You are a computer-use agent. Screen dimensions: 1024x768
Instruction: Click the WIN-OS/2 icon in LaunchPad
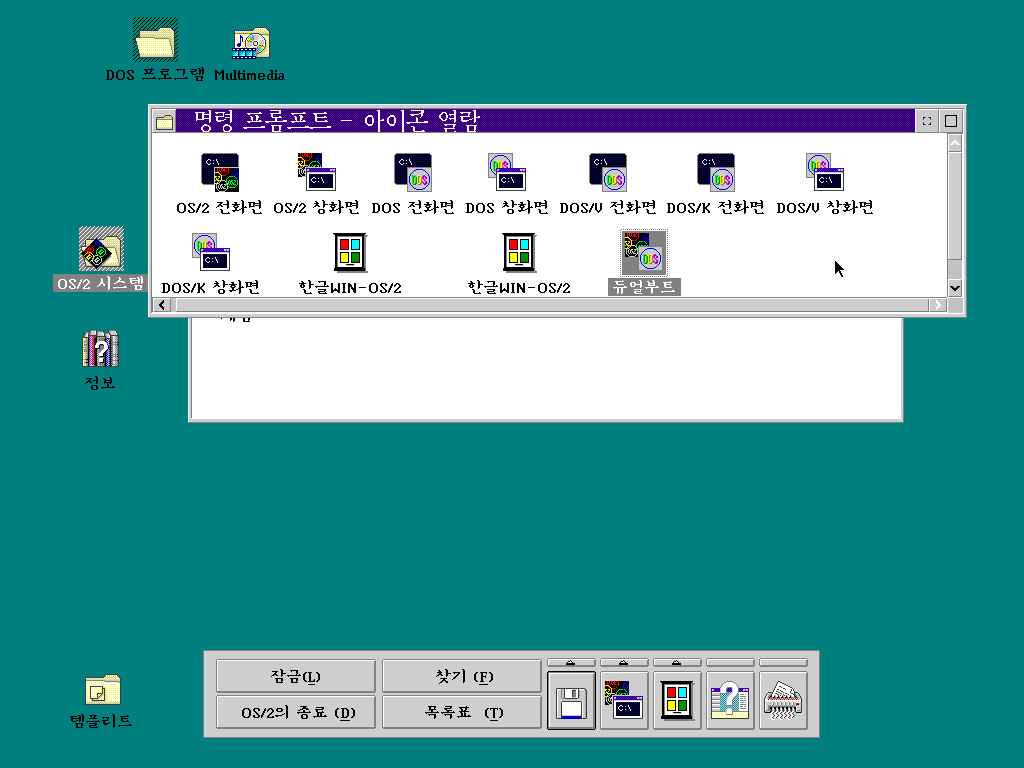tap(677, 701)
